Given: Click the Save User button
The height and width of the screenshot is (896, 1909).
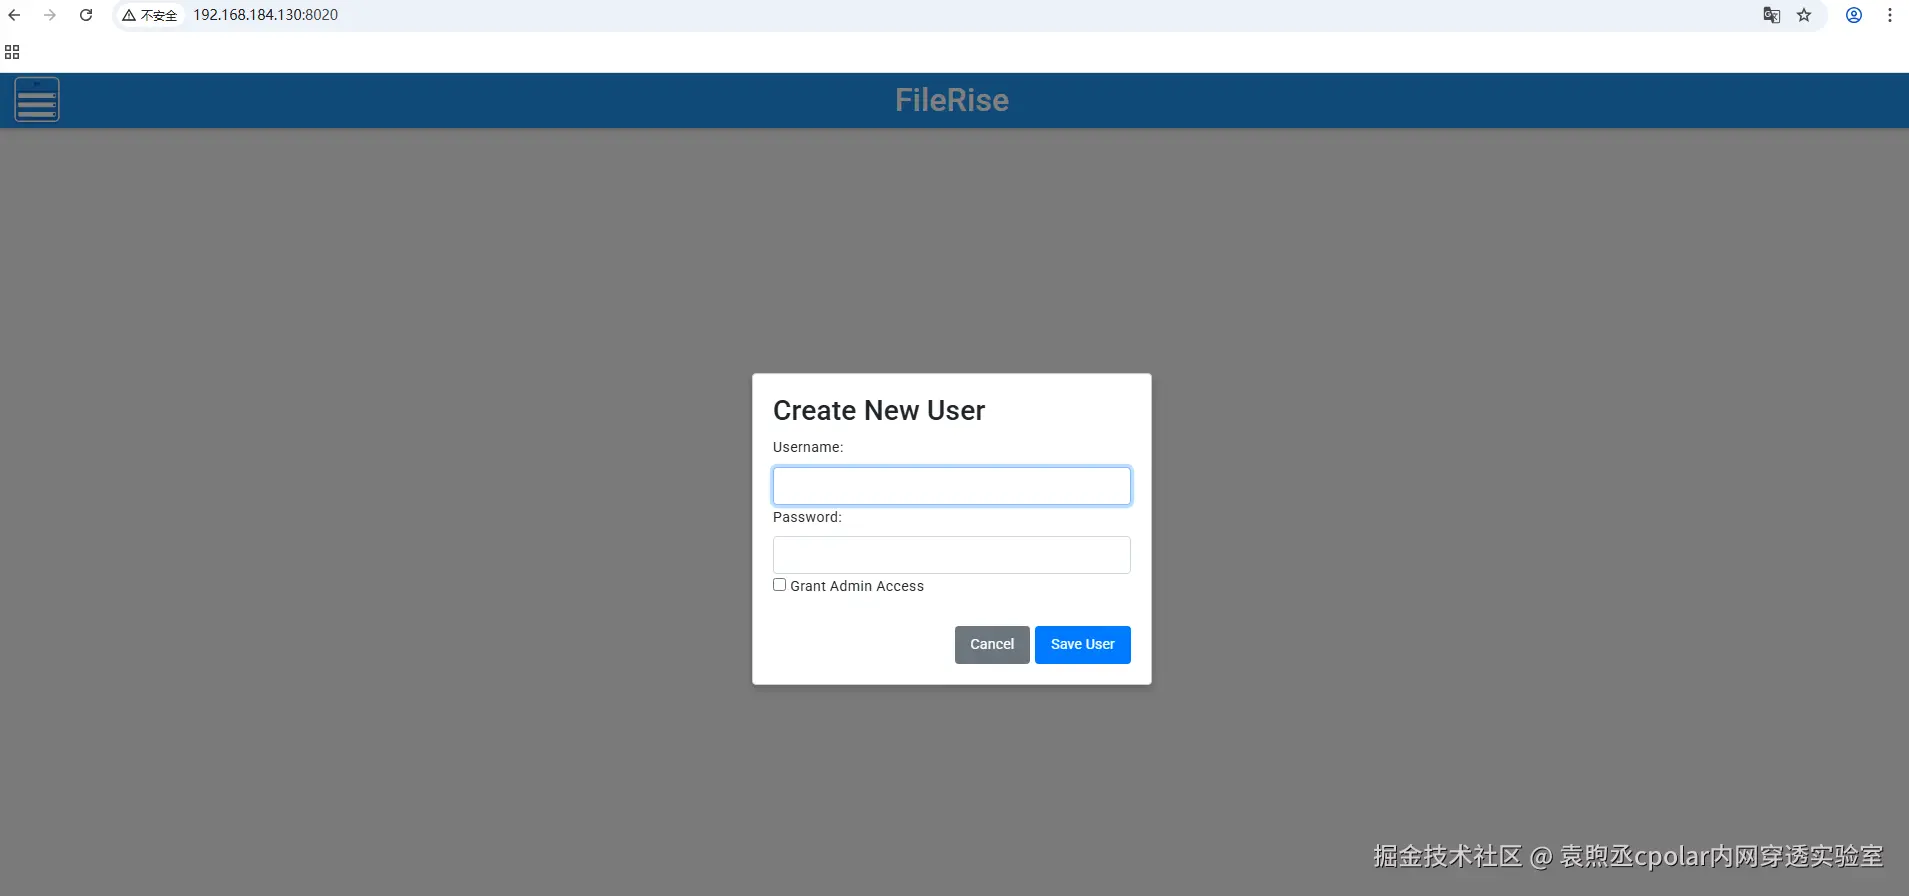Looking at the screenshot, I should tap(1083, 645).
